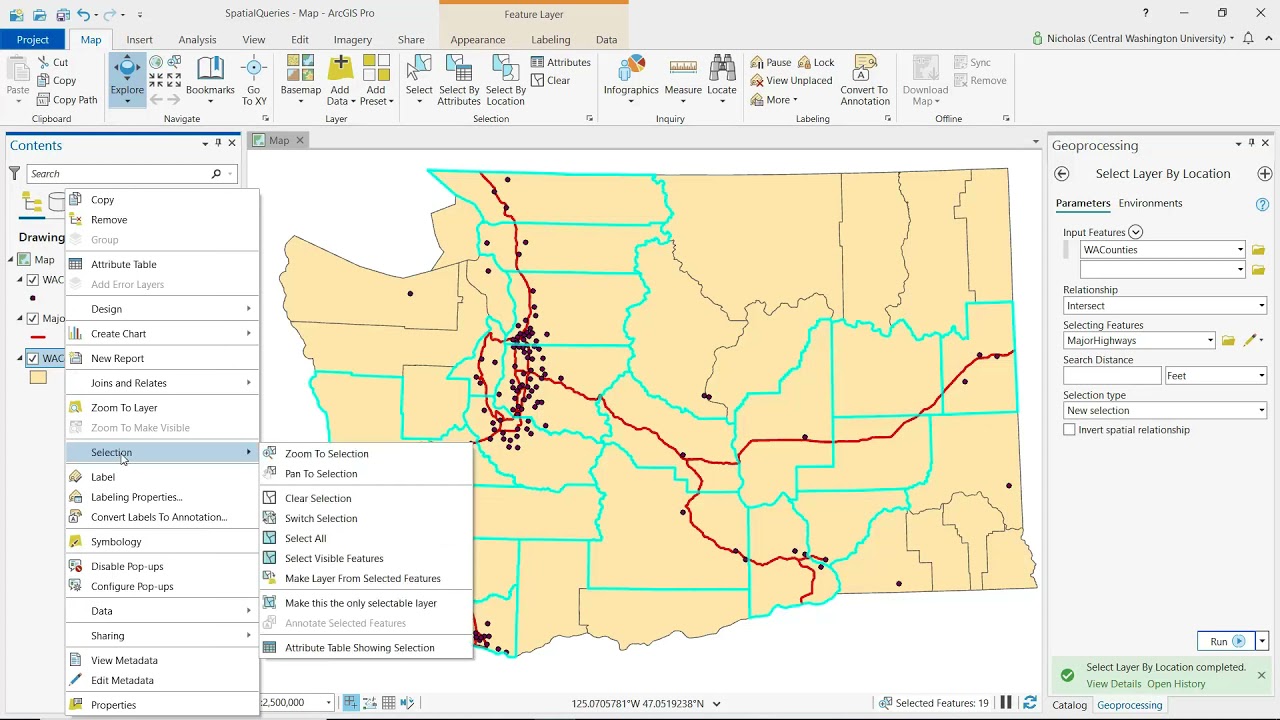Click the yellow polygon symbol swatch
The width and height of the screenshot is (1280, 720).
pos(38,378)
